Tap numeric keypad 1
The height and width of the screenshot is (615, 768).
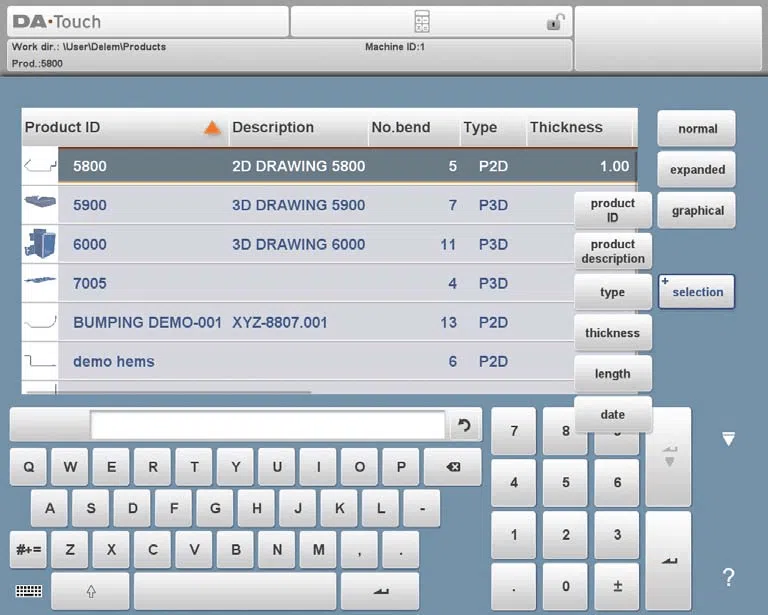click(513, 535)
